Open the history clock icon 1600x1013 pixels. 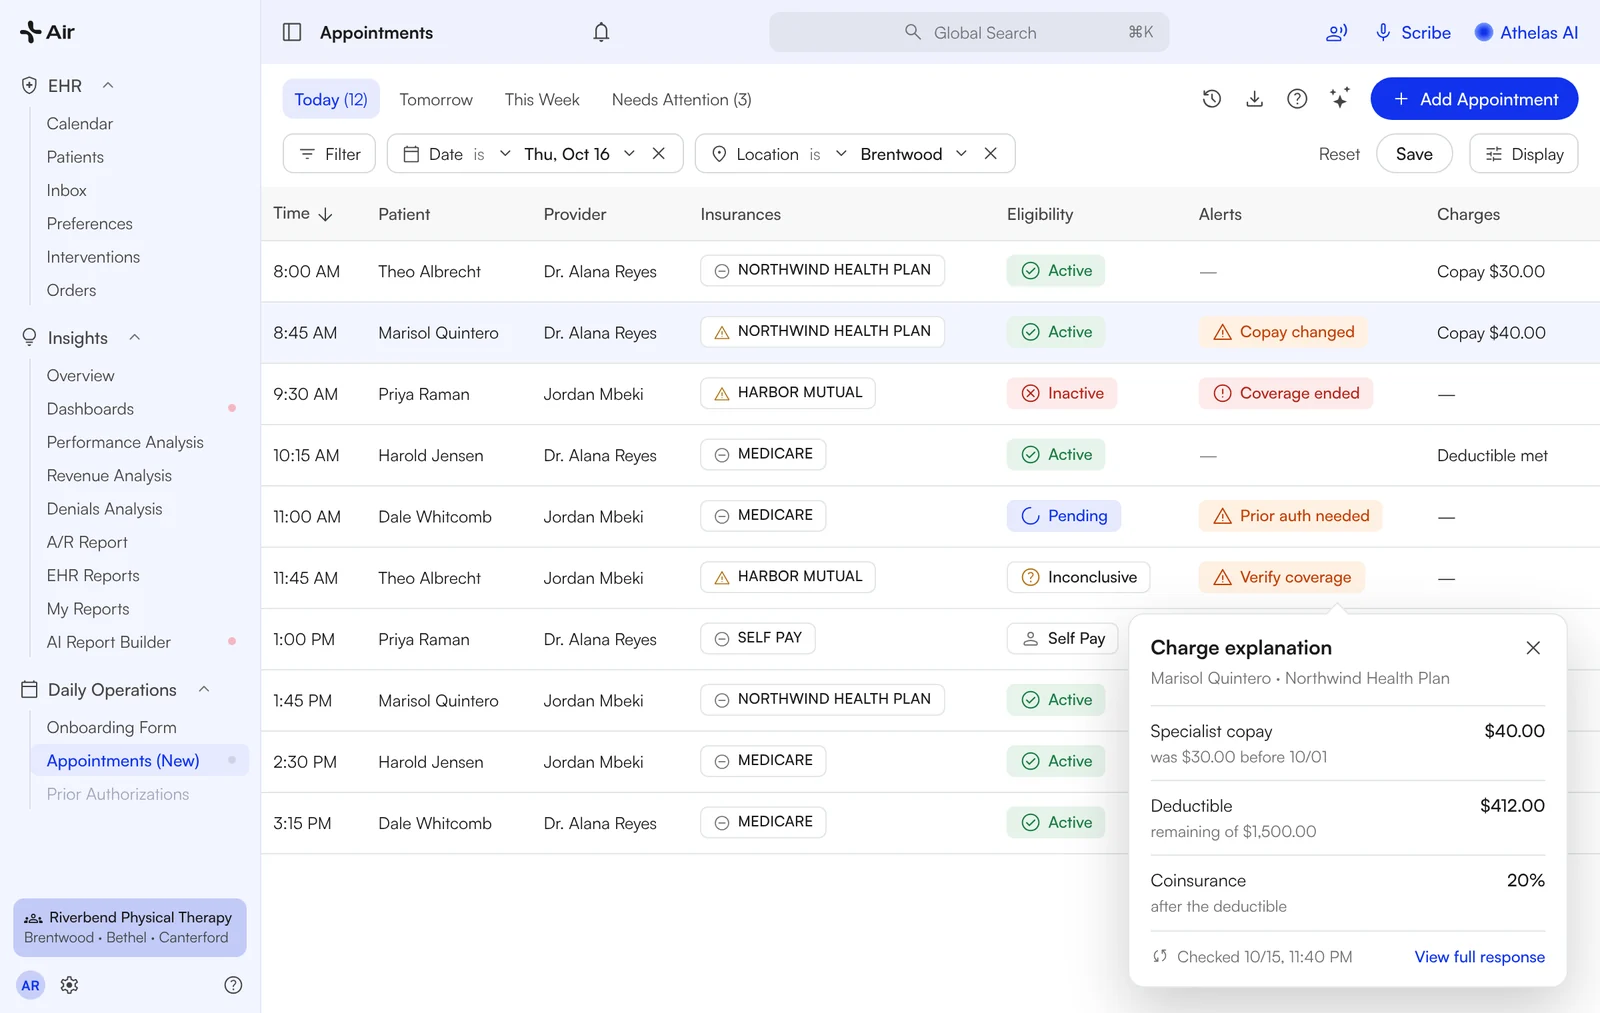[1211, 98]
